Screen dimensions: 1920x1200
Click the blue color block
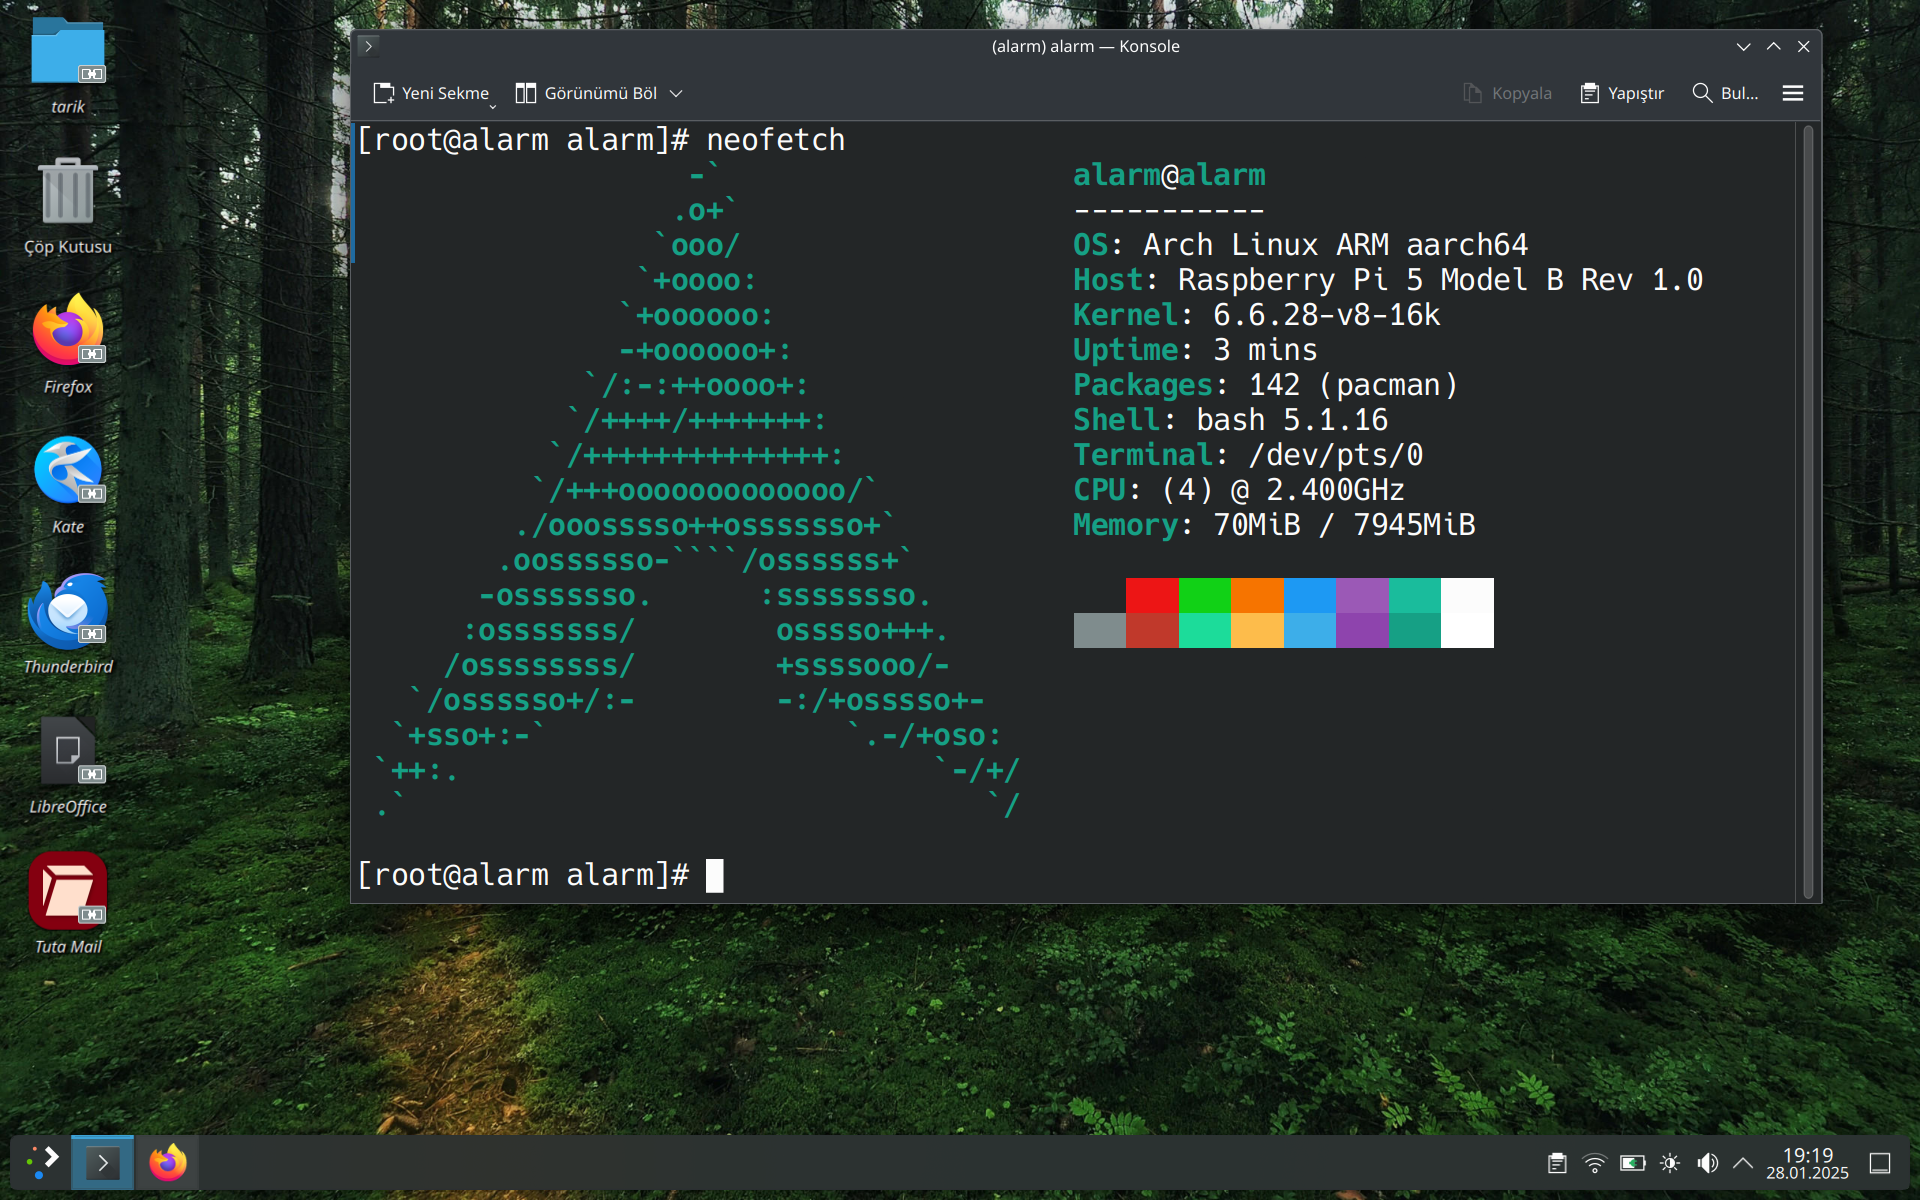pyautogui.click(x=1310, y=595)
